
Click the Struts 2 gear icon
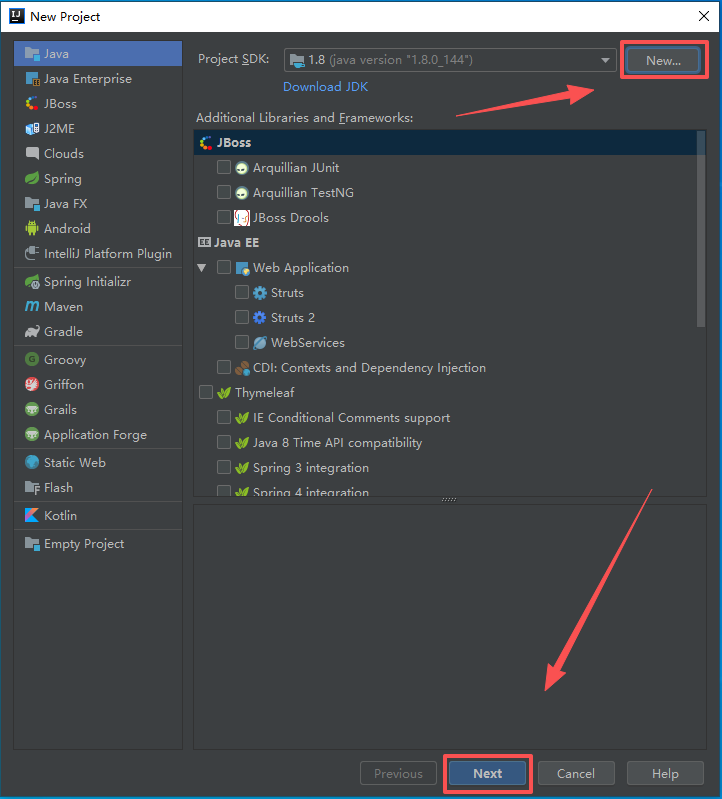[260, 317]
